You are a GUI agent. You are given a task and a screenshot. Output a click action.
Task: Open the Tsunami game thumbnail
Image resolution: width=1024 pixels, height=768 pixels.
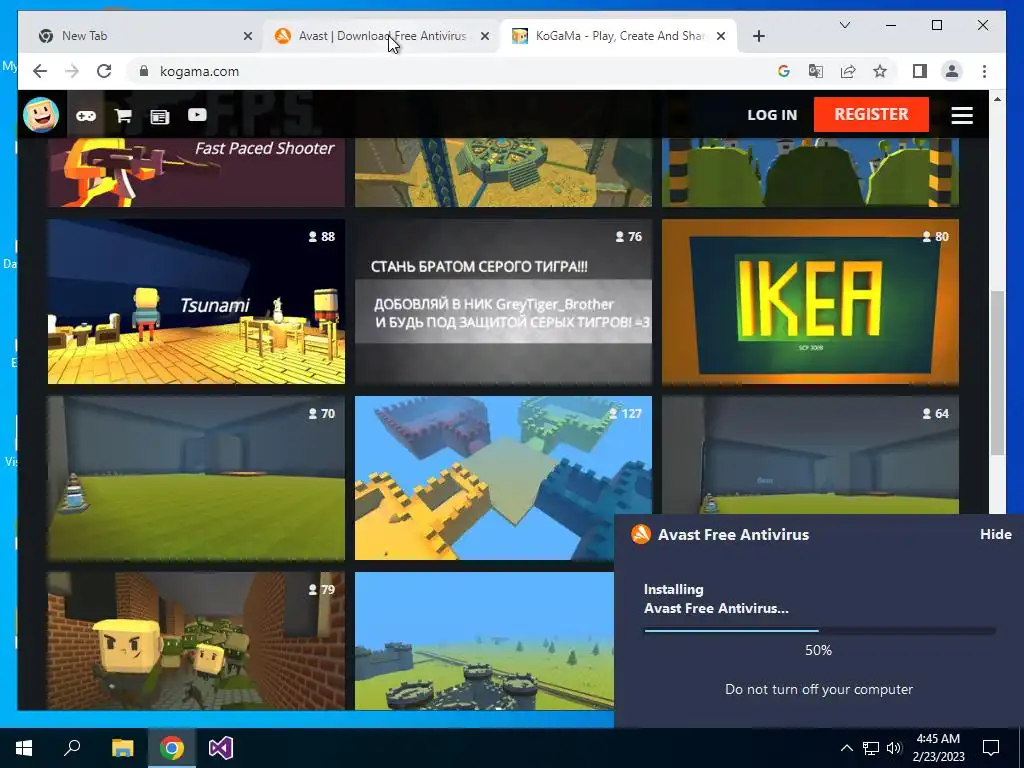coord(196,302)
